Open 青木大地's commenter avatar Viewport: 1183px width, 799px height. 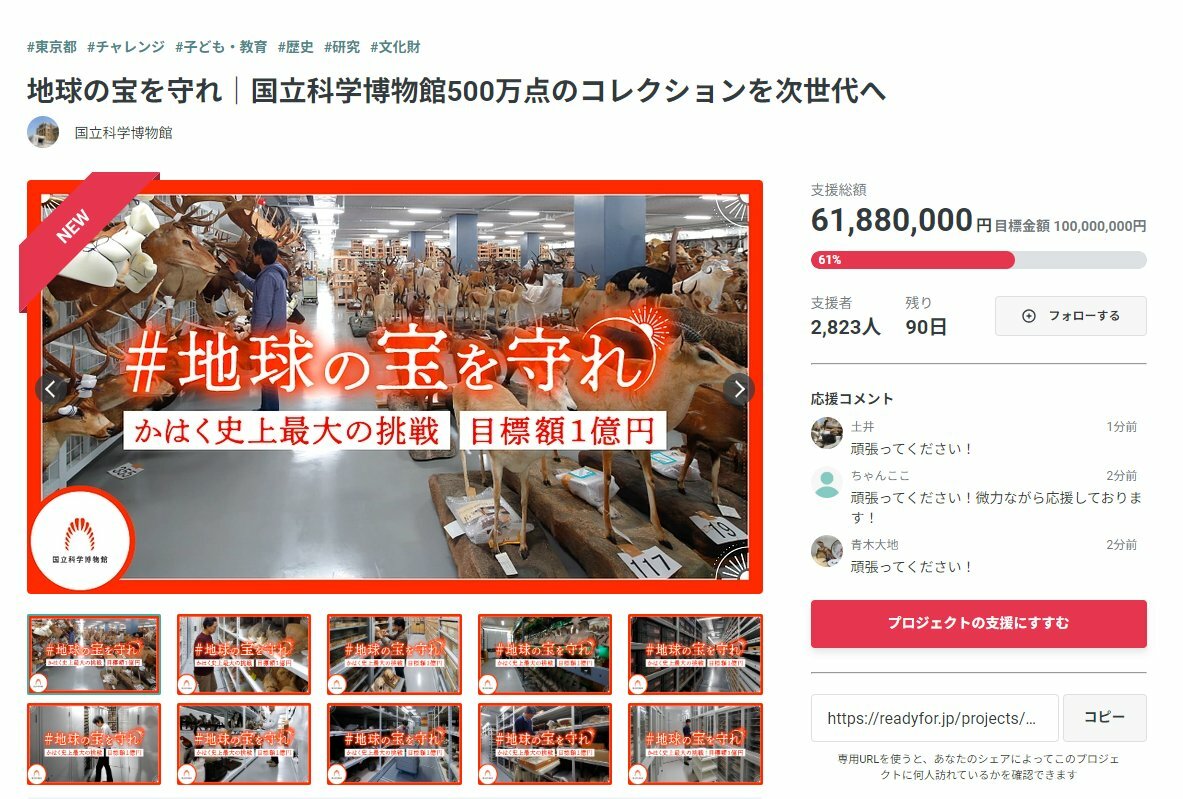827,551
